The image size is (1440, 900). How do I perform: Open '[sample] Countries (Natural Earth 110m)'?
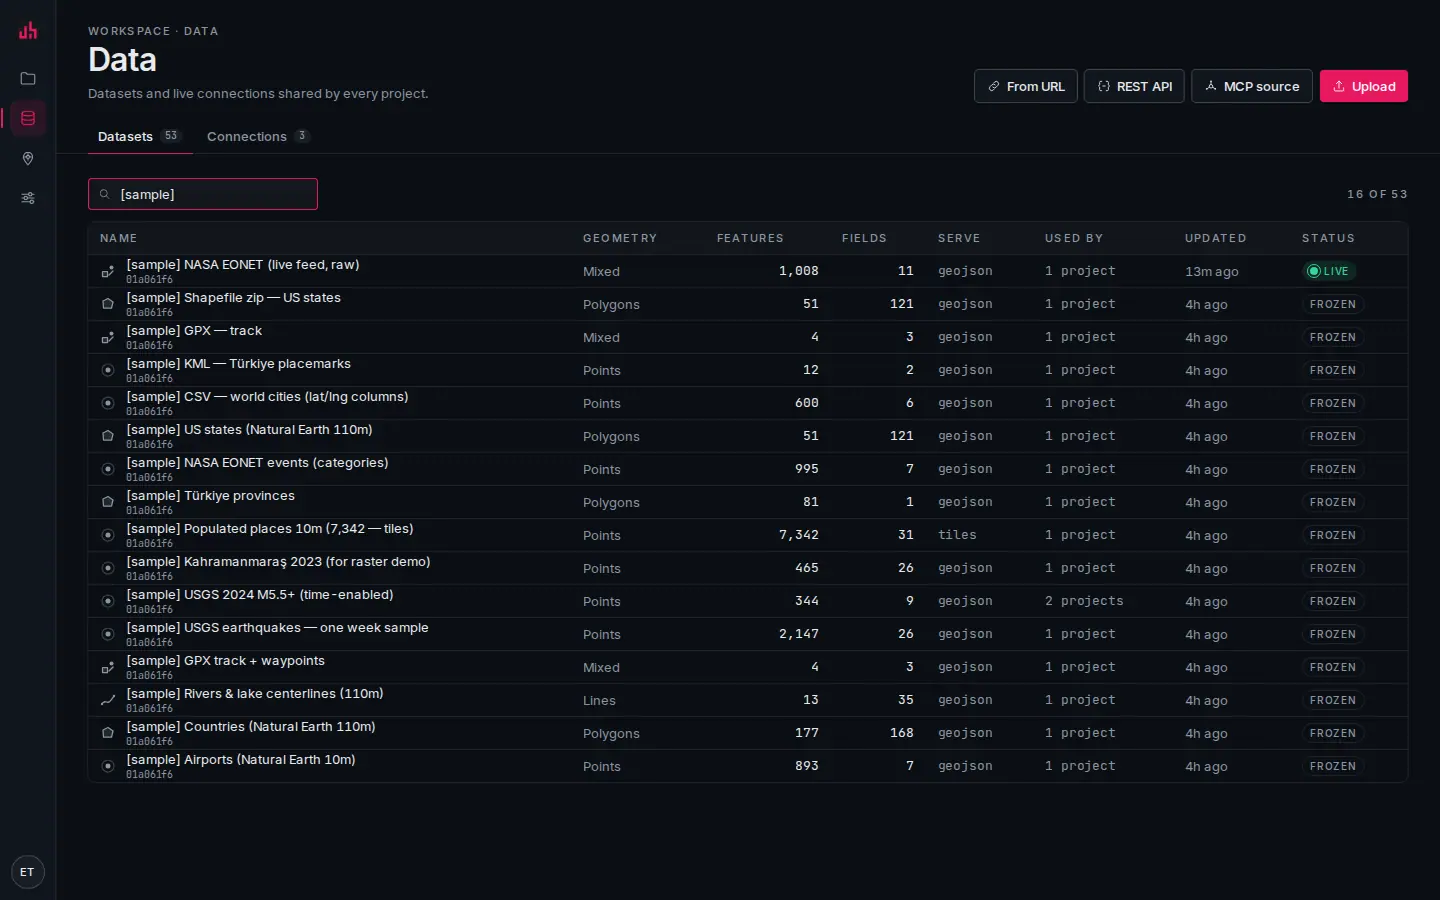[x=251, y=727]
